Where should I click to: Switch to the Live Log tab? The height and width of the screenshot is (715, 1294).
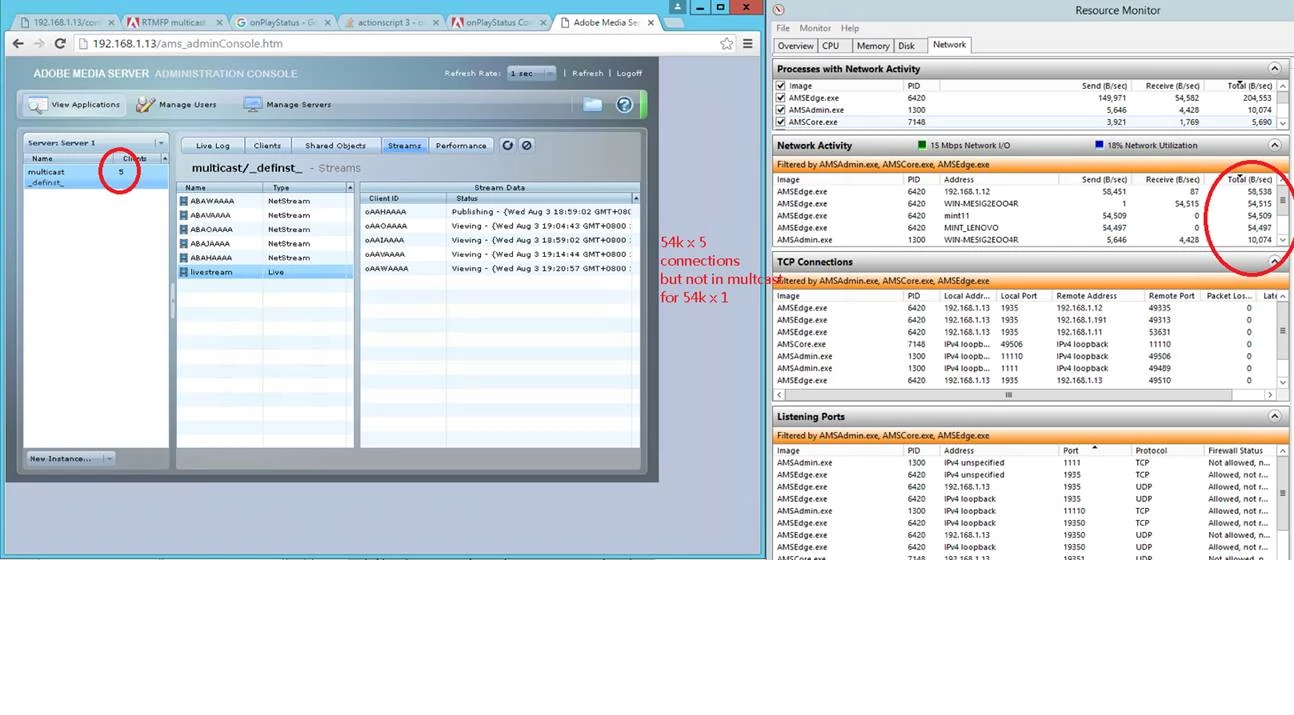(x=212, y=146)
